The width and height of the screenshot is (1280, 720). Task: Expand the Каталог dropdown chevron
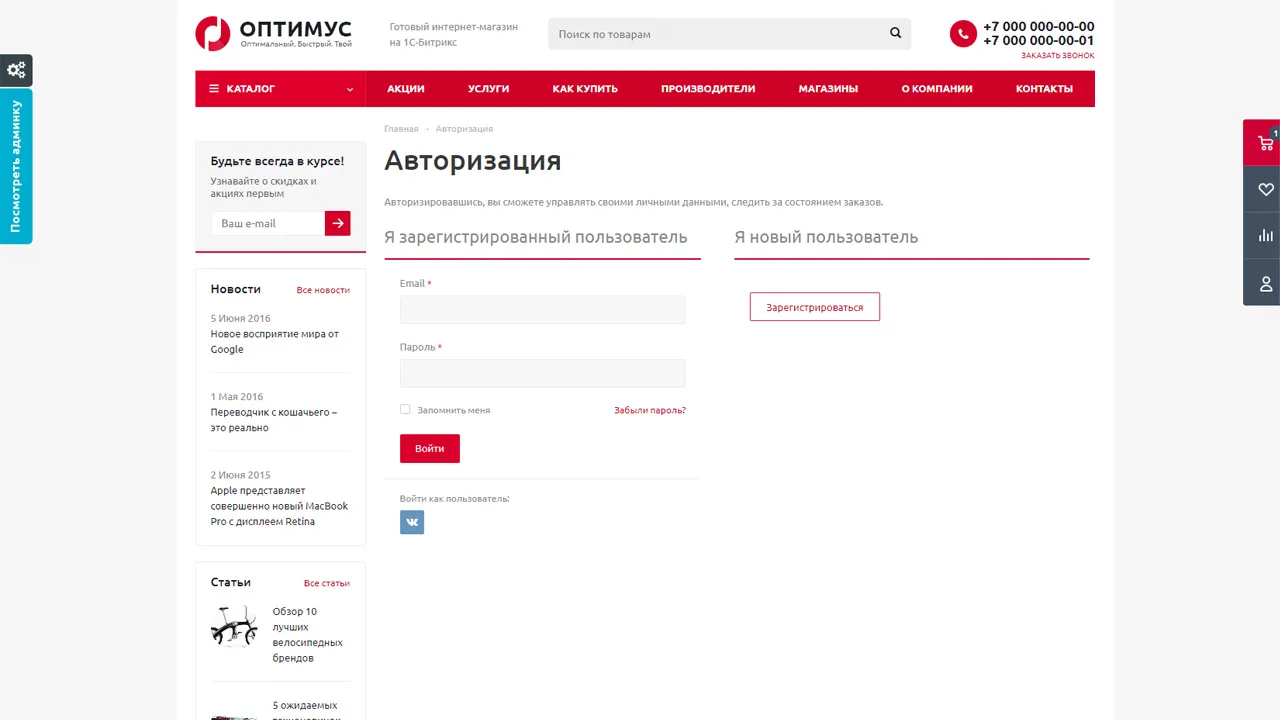[x=350, y=89]
